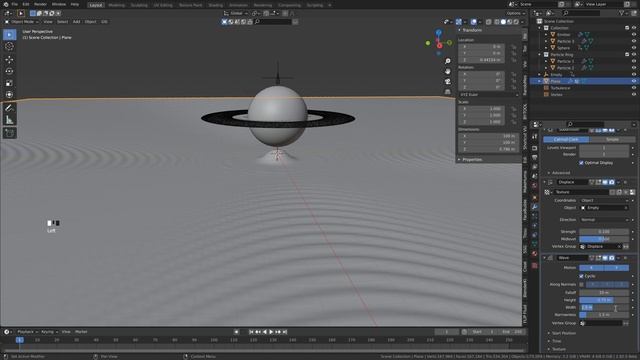The width and height of the screenshot is (640, 360).
Task: Select the Annotate tool
Action: (9, 108)
